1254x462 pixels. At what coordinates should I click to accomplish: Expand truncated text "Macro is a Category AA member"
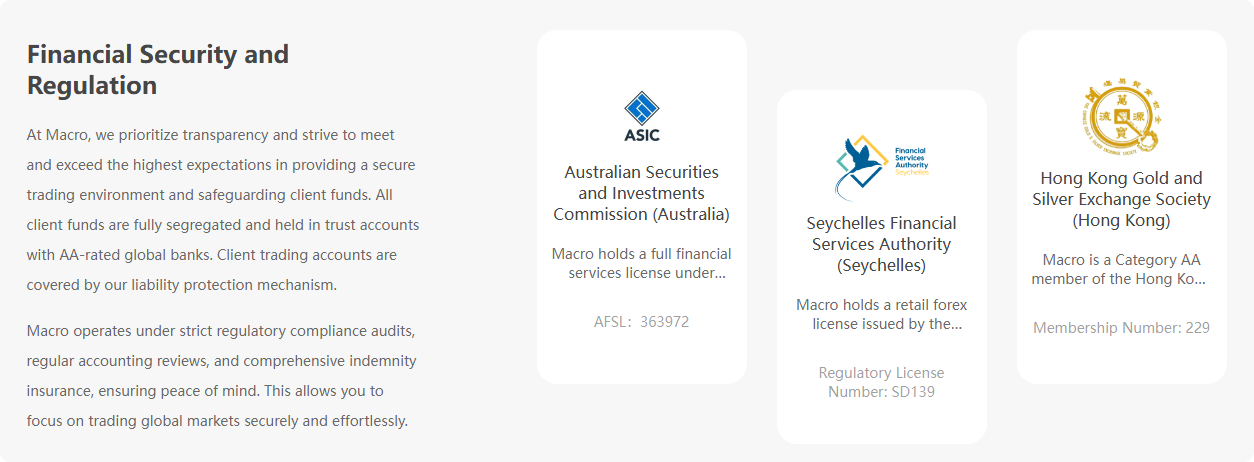tap(1121, 269)
